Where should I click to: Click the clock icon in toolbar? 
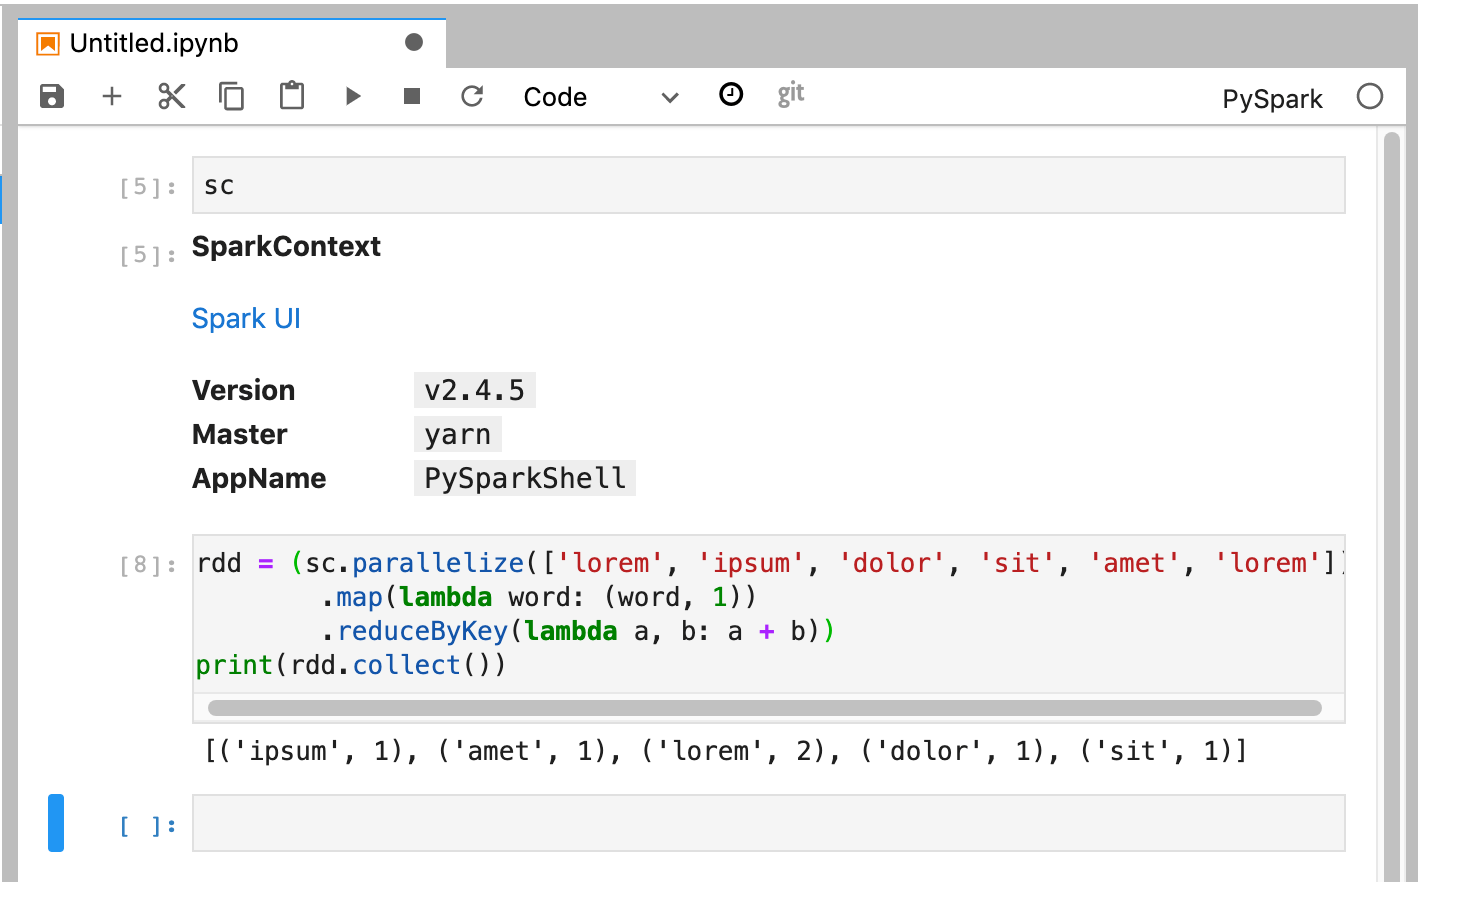tap(731, 94)
